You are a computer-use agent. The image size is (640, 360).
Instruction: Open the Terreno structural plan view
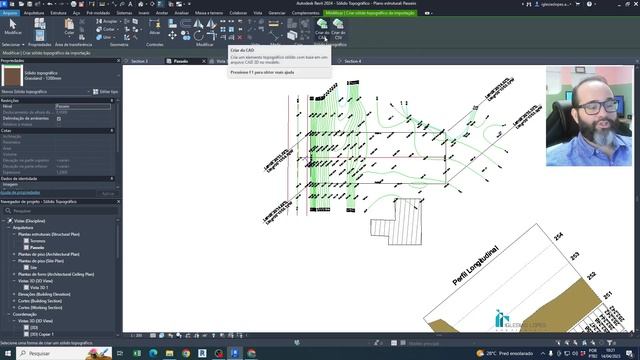[38, 241]
